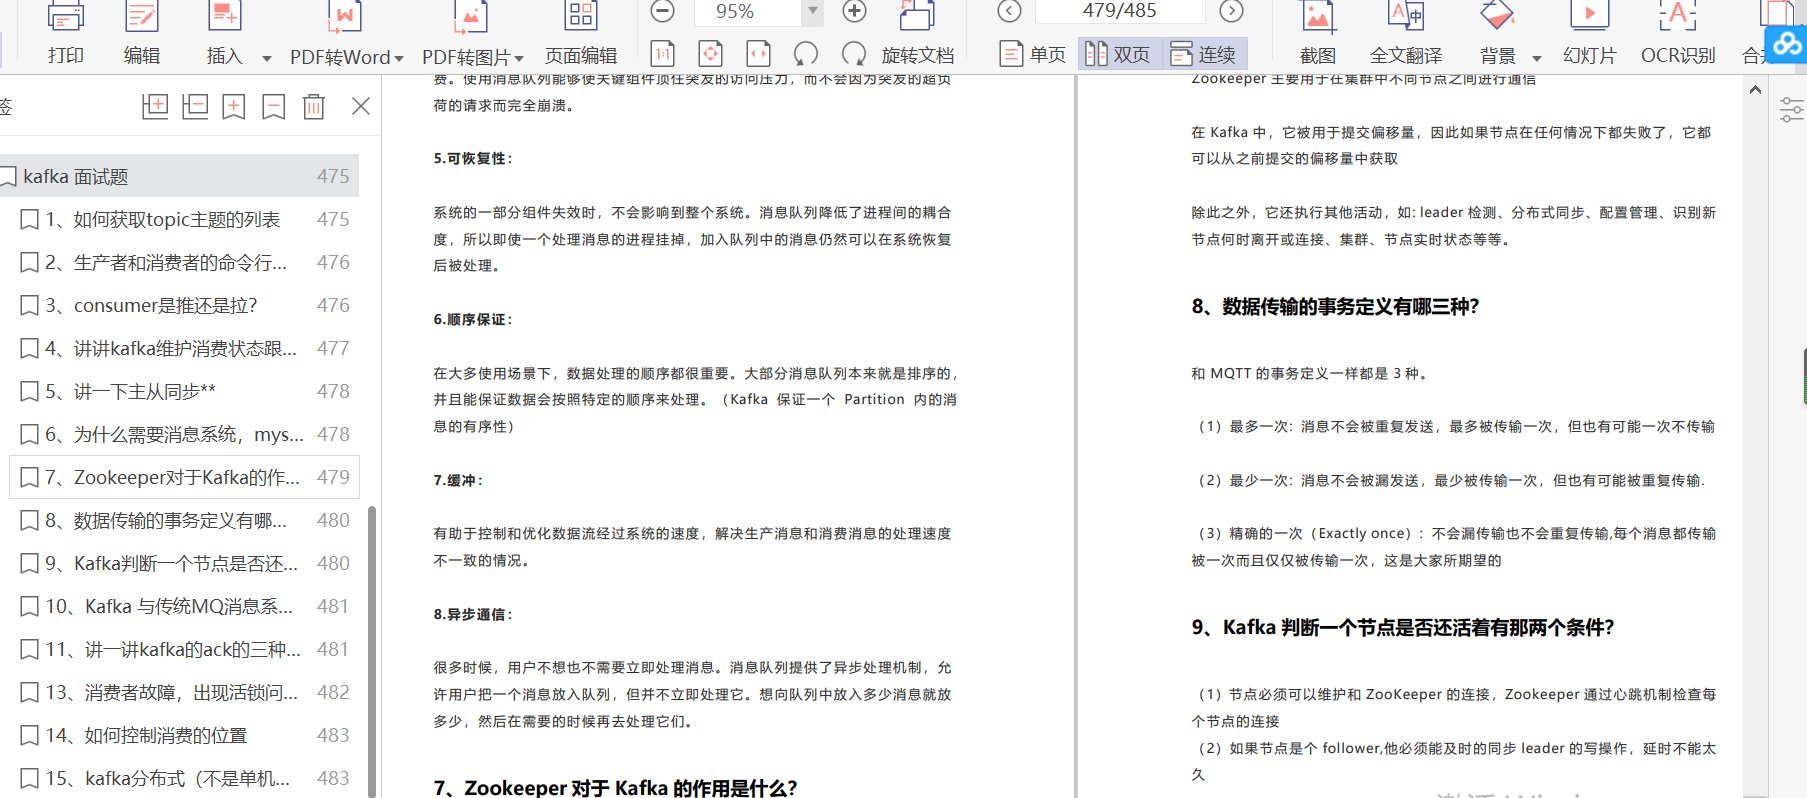This screenshot has width=1807, height=798.
Task: Open bookmark '2、生产者和消费者的命令行...'
Action: (x=184, y=262)
